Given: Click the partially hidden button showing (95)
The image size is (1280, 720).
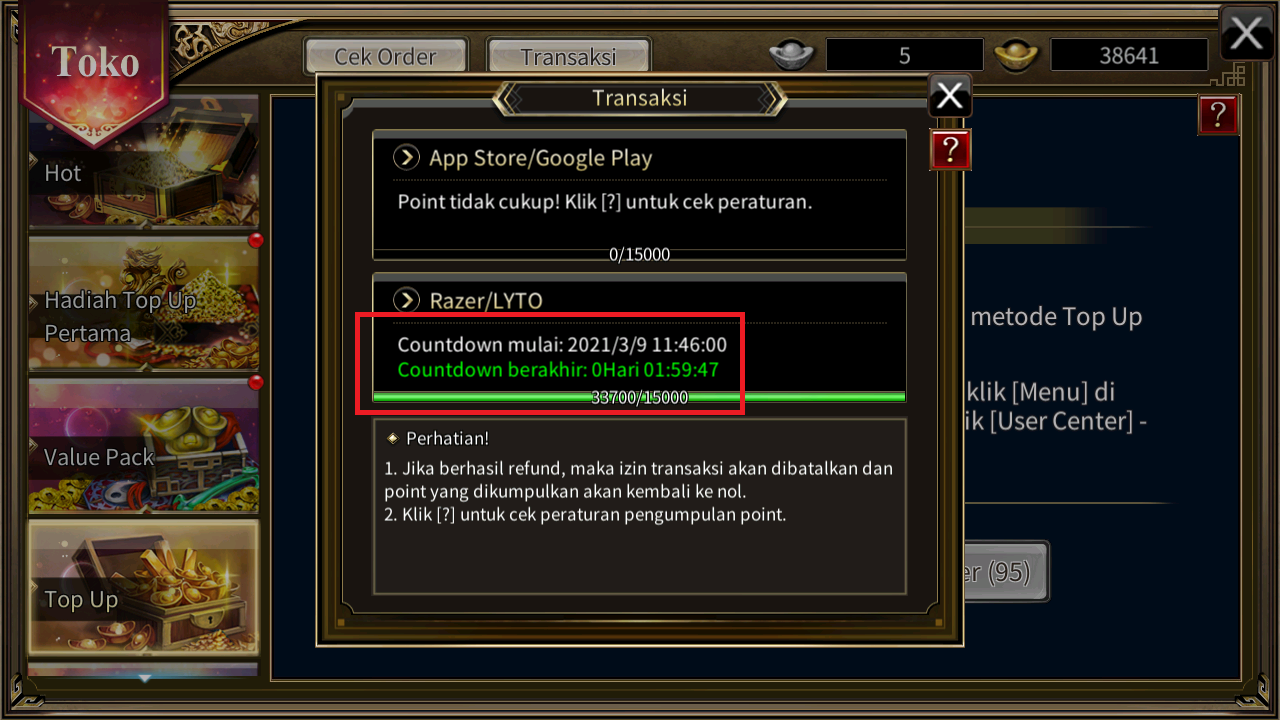Looking at the screenshot, I should pos(1005,572).
